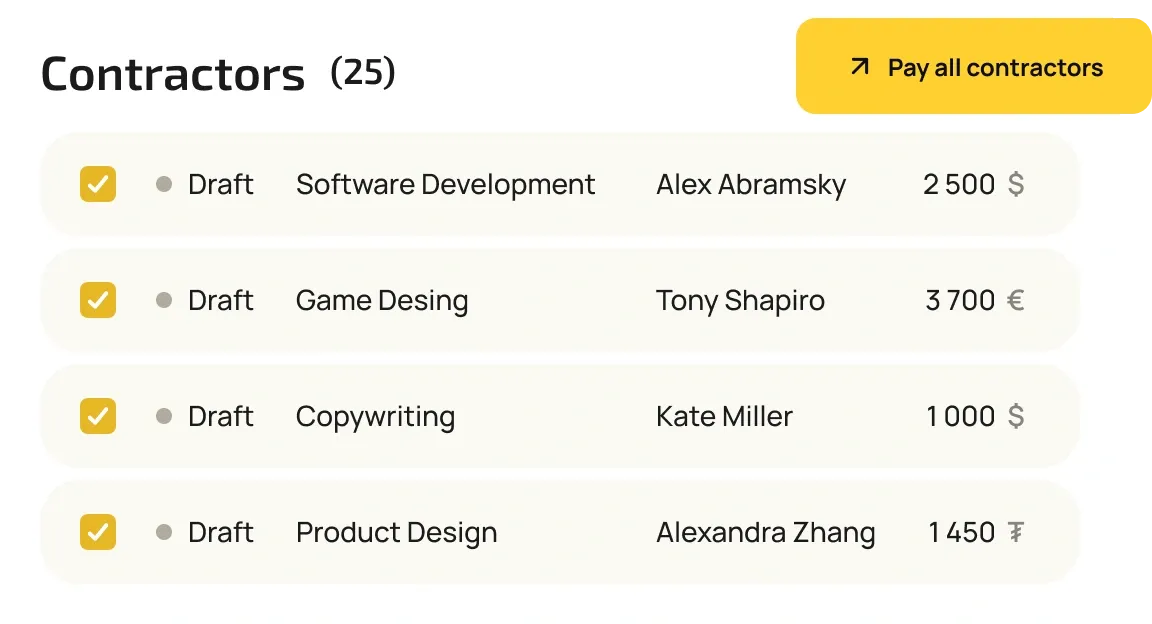Click Draft status dot for Copywriting
Viewport: 1152px width, 624px height.
164,417
